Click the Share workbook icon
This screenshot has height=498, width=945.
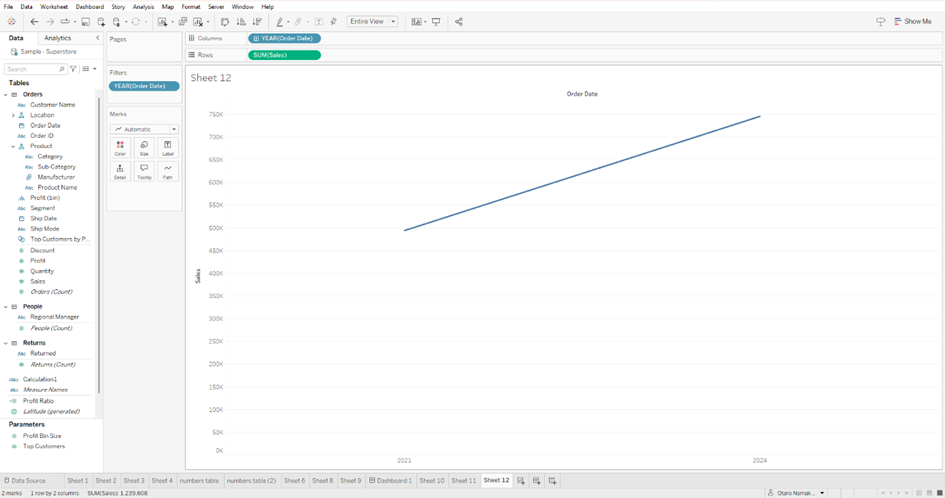click(x=459, y=22)
